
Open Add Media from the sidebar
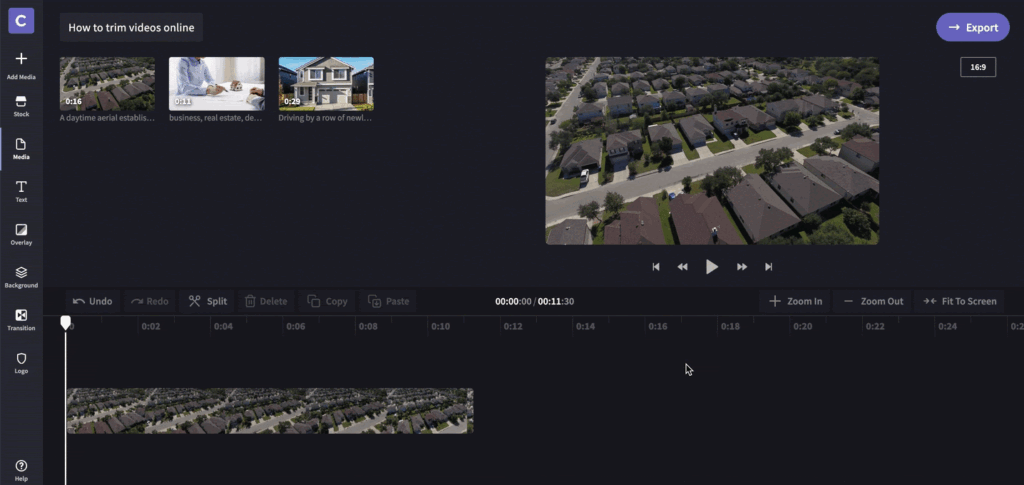pos(21,67)
